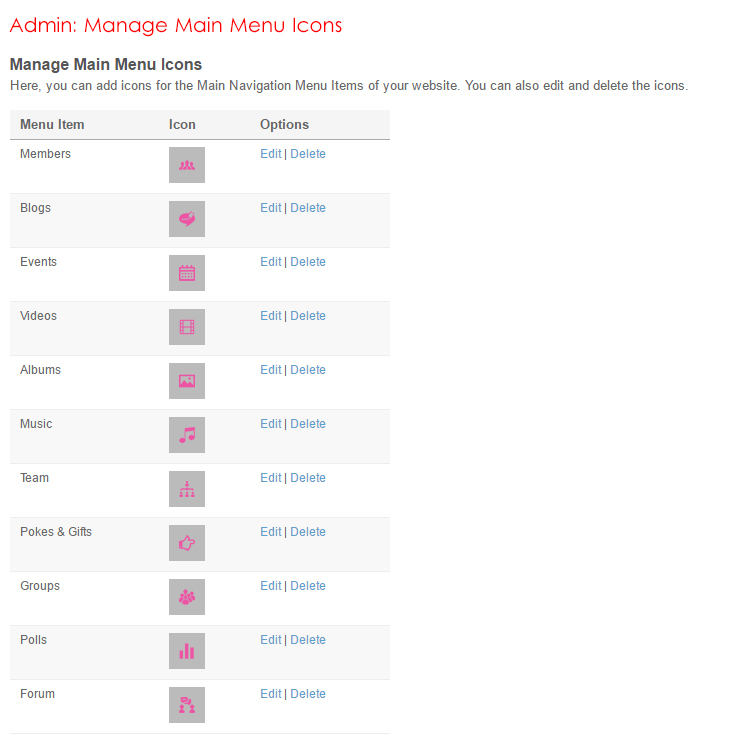Delete the Videos menu icon
The height and width of the screenshot is (744, 756).
pos(308,316)
